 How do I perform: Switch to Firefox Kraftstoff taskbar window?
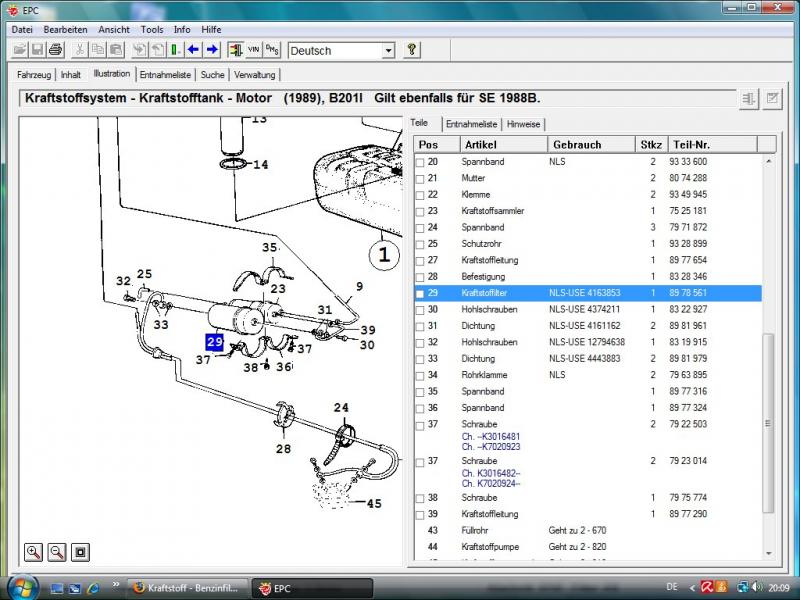188,588
